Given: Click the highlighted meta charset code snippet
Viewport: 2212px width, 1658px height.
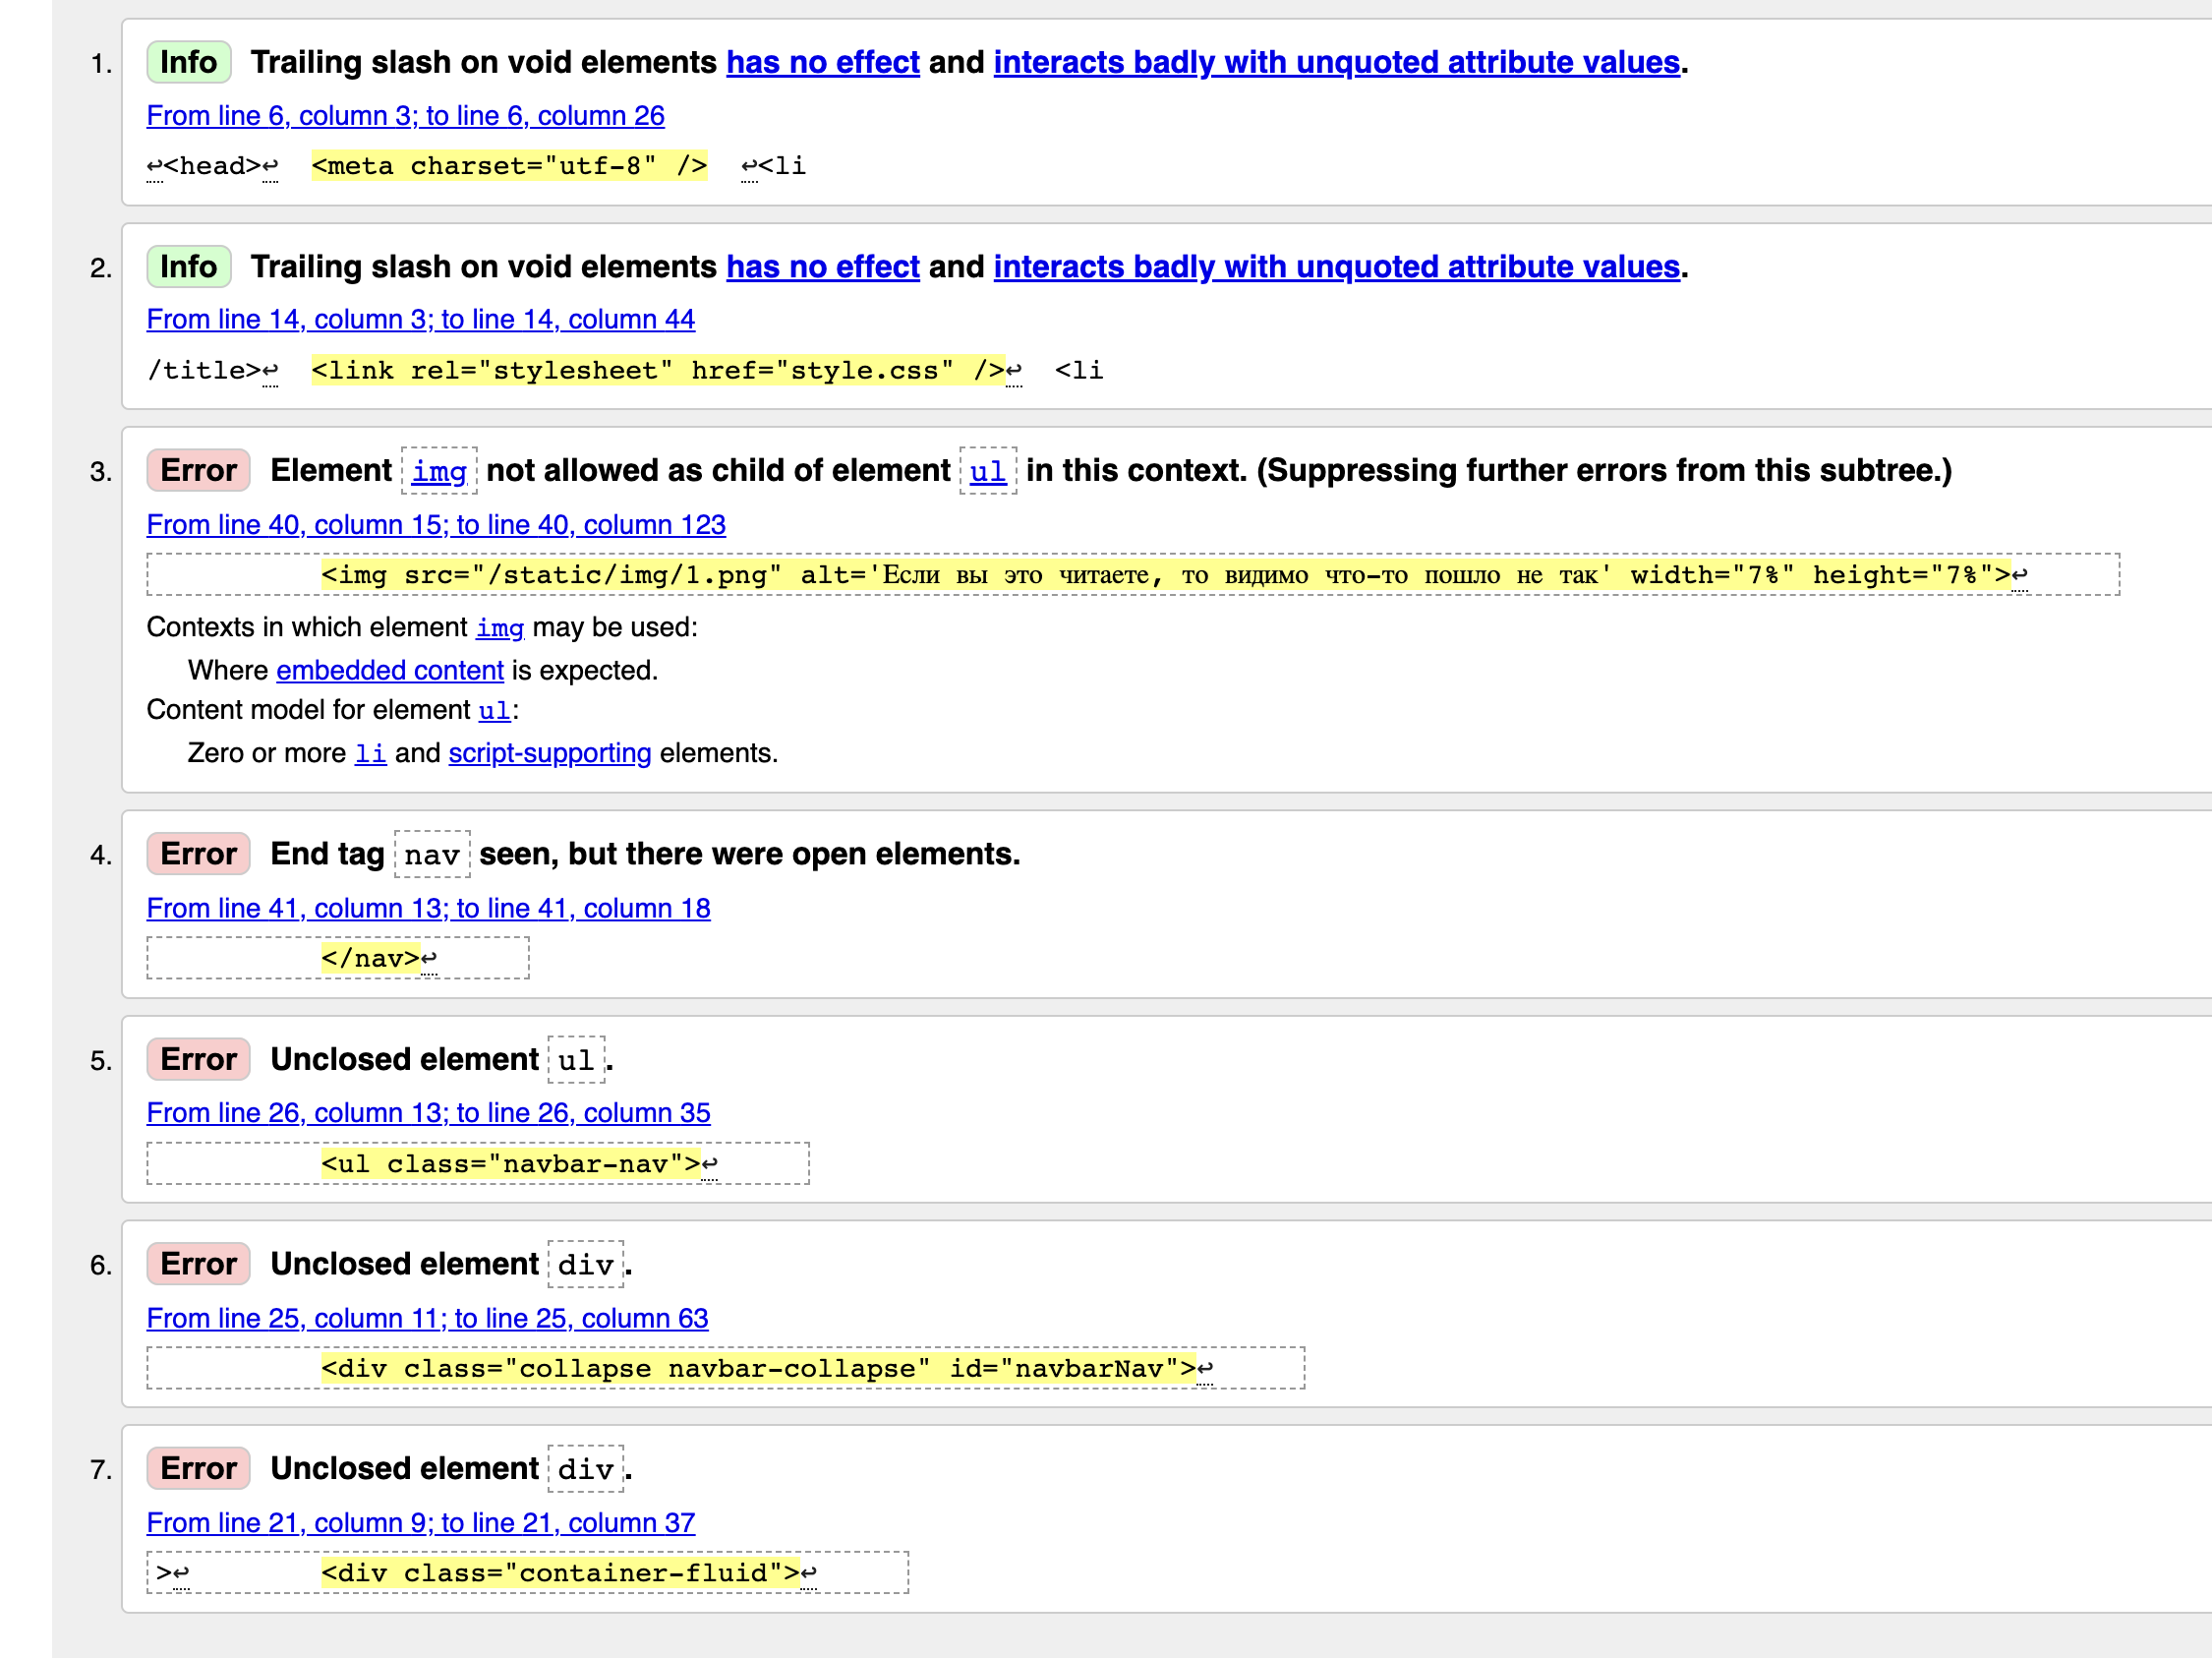Looking at the screenshot, I should 508,166.
